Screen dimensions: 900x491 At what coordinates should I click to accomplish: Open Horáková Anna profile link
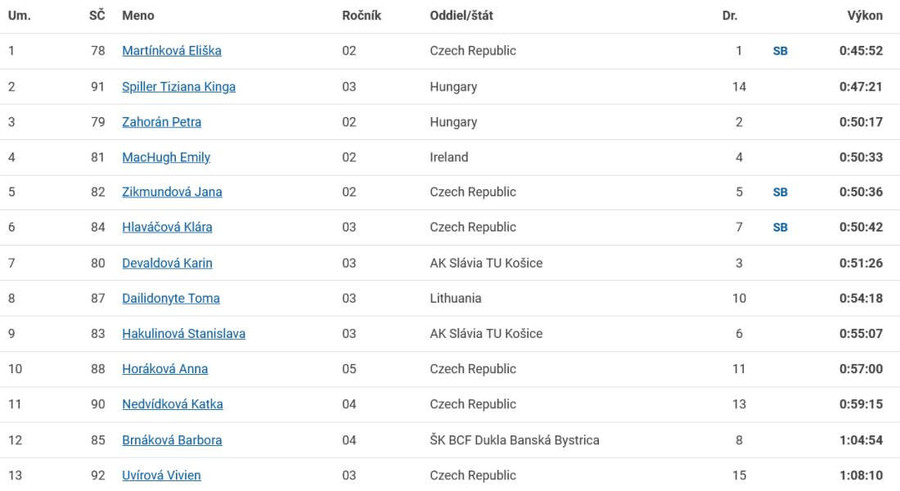[165, 369]
